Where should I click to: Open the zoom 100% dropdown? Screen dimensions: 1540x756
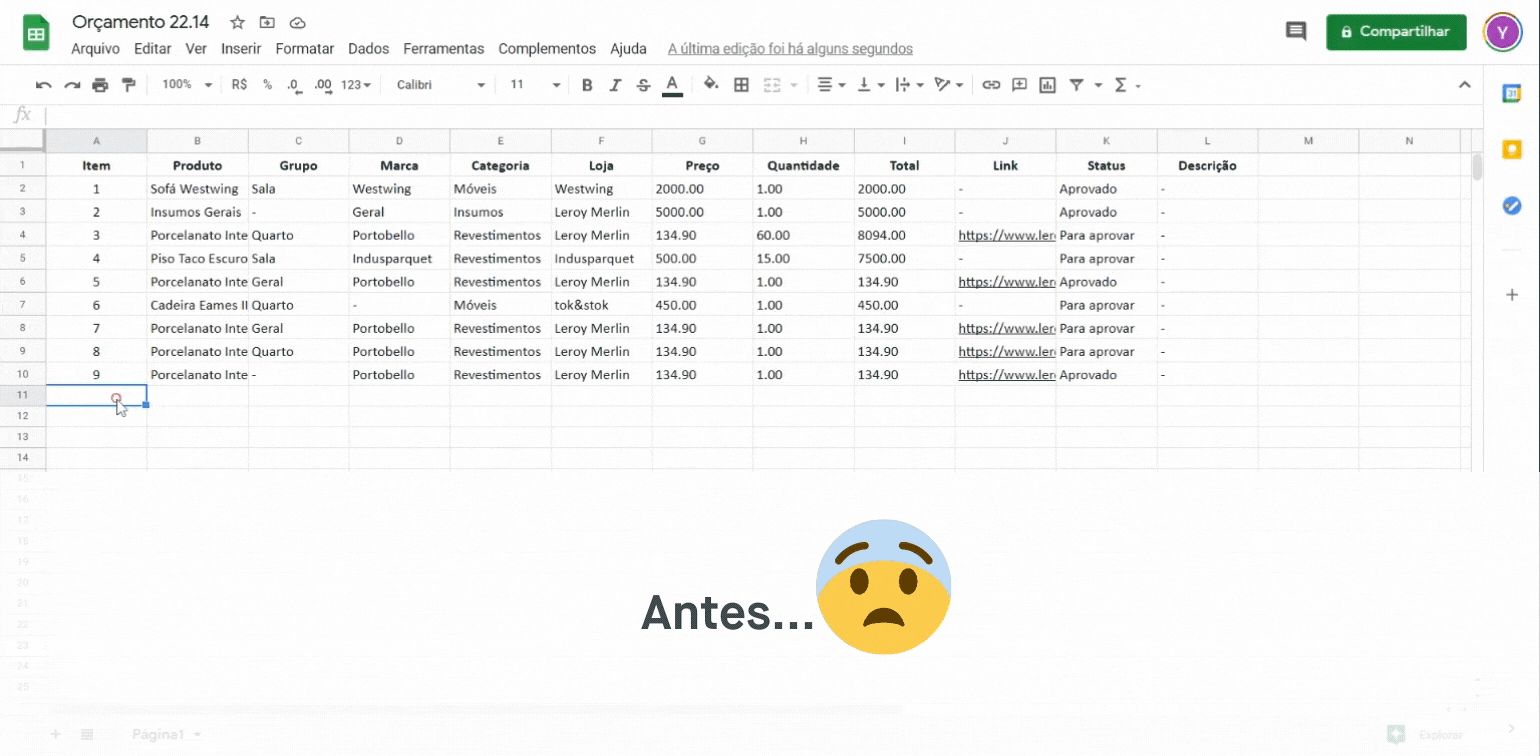pos(187,85)
